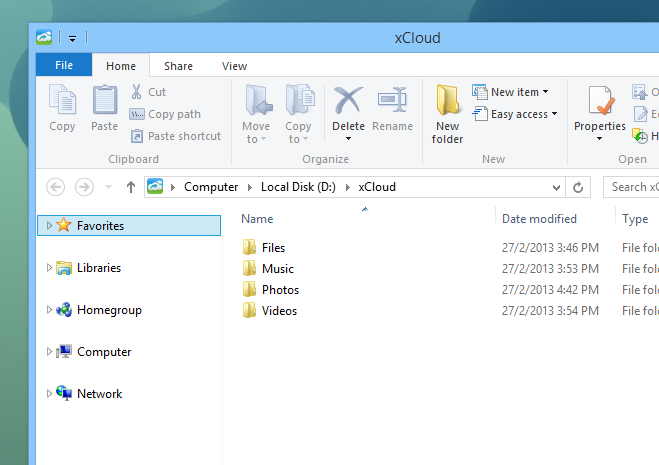Switch to the Home ribbon tab
Screen dimensions: 659x465
121,66
